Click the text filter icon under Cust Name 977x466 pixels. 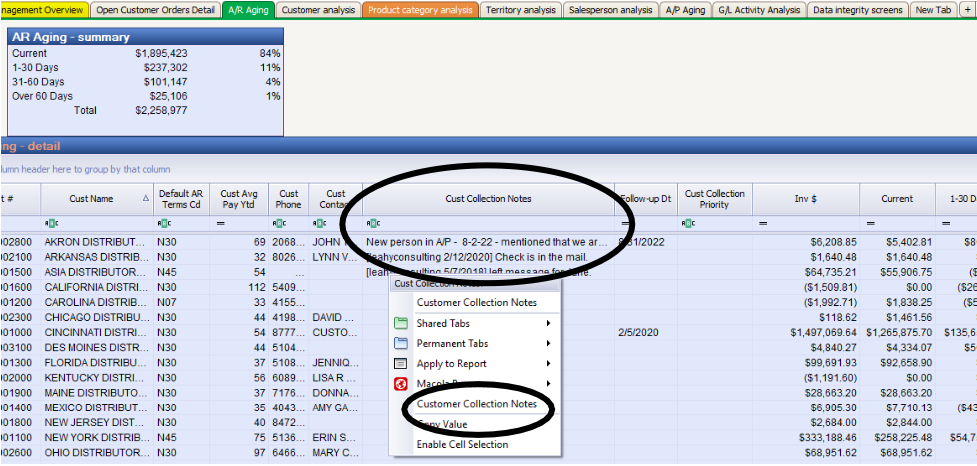50,223
